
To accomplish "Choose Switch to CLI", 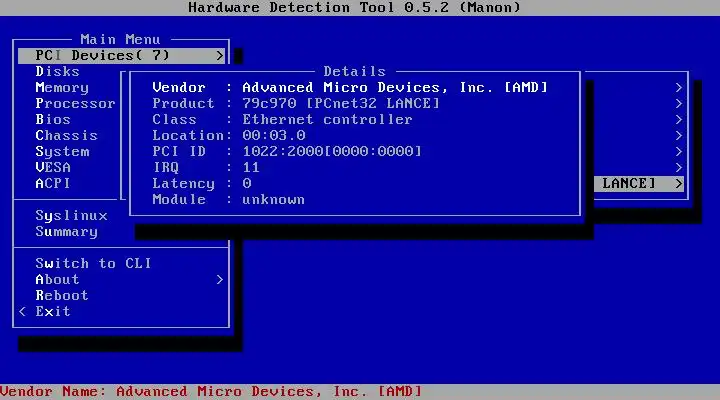I will [x=93, y=264].
